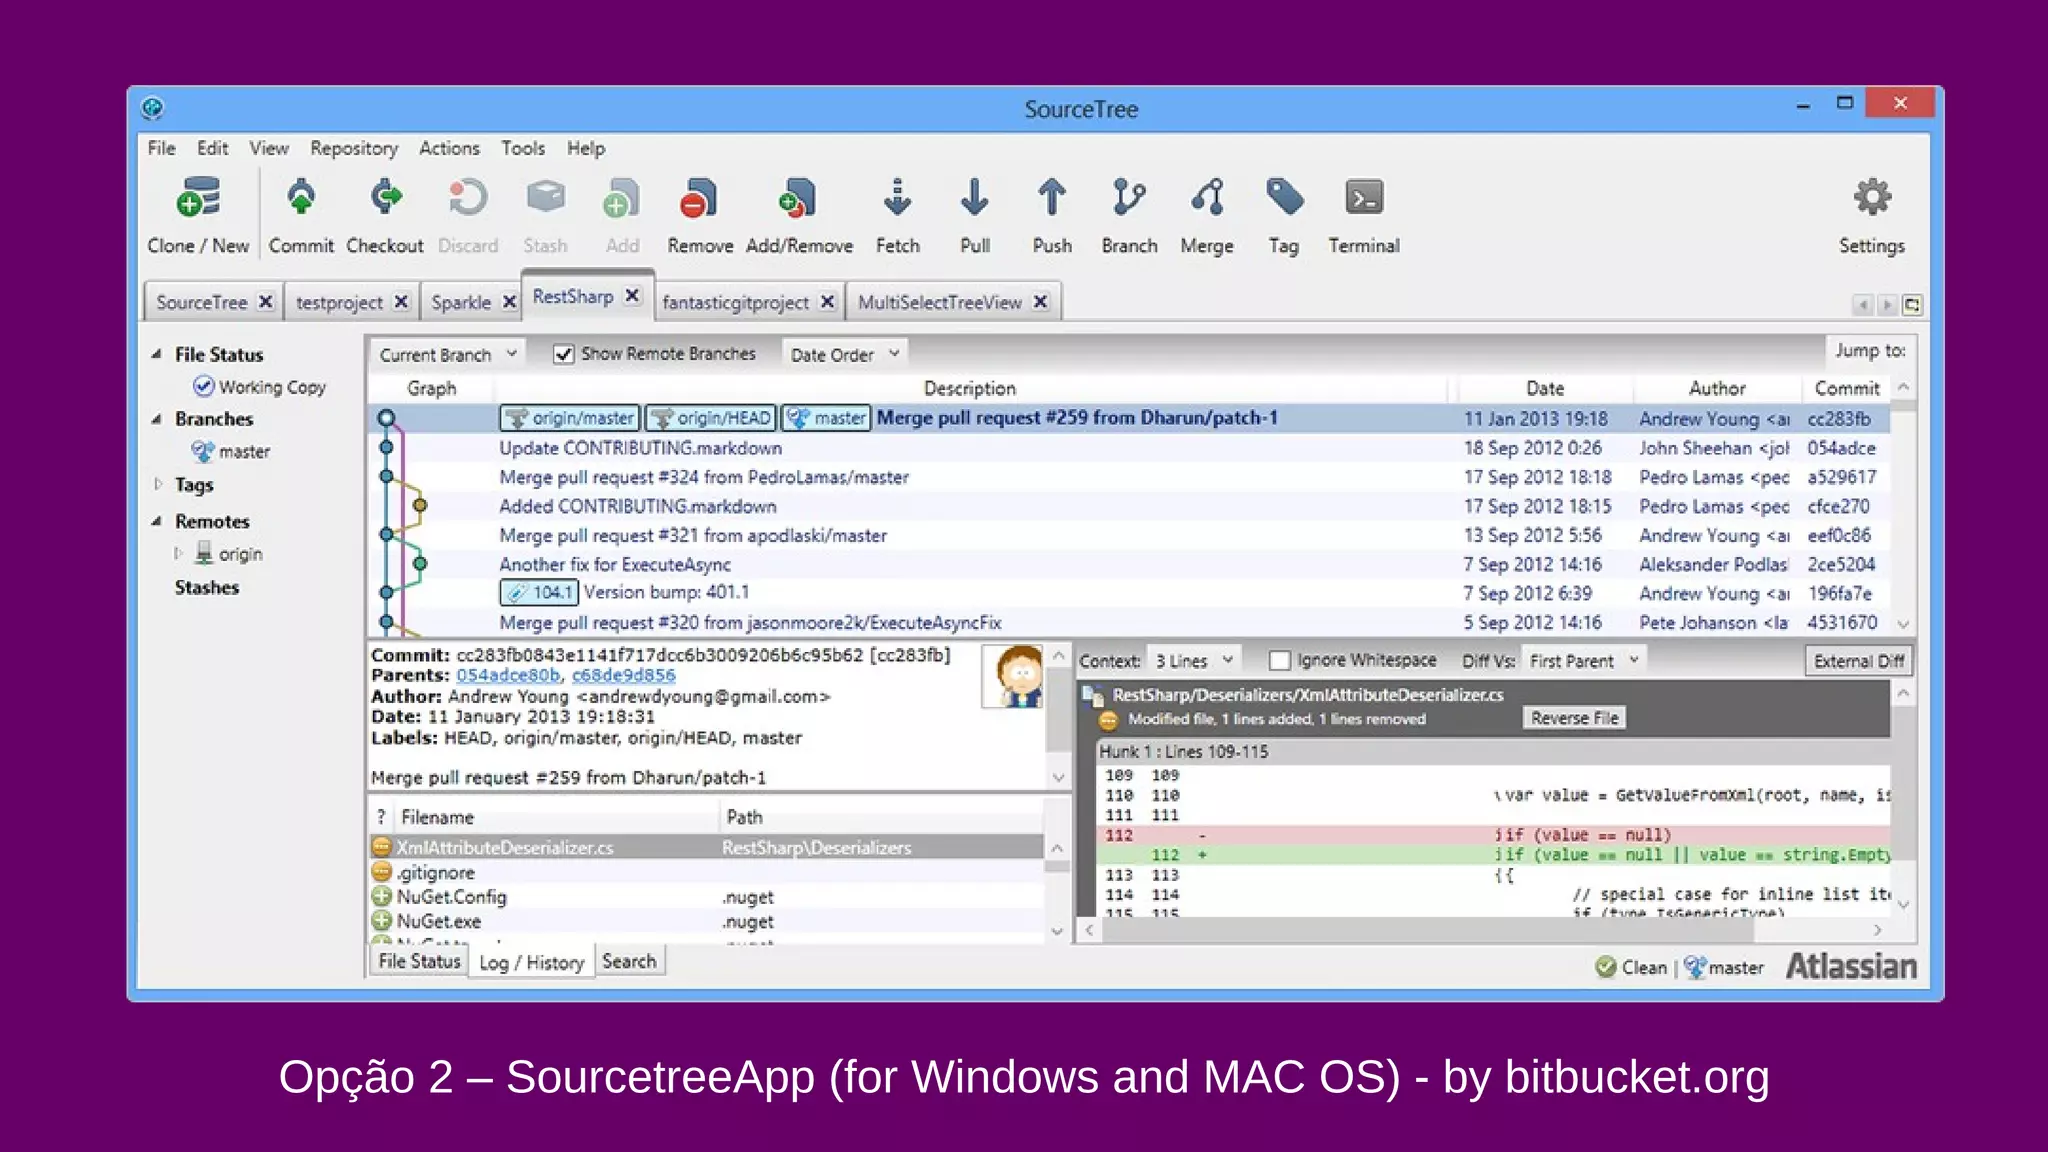
Task: Open parent commit link c68de9d856
Action: click(623, 675)
